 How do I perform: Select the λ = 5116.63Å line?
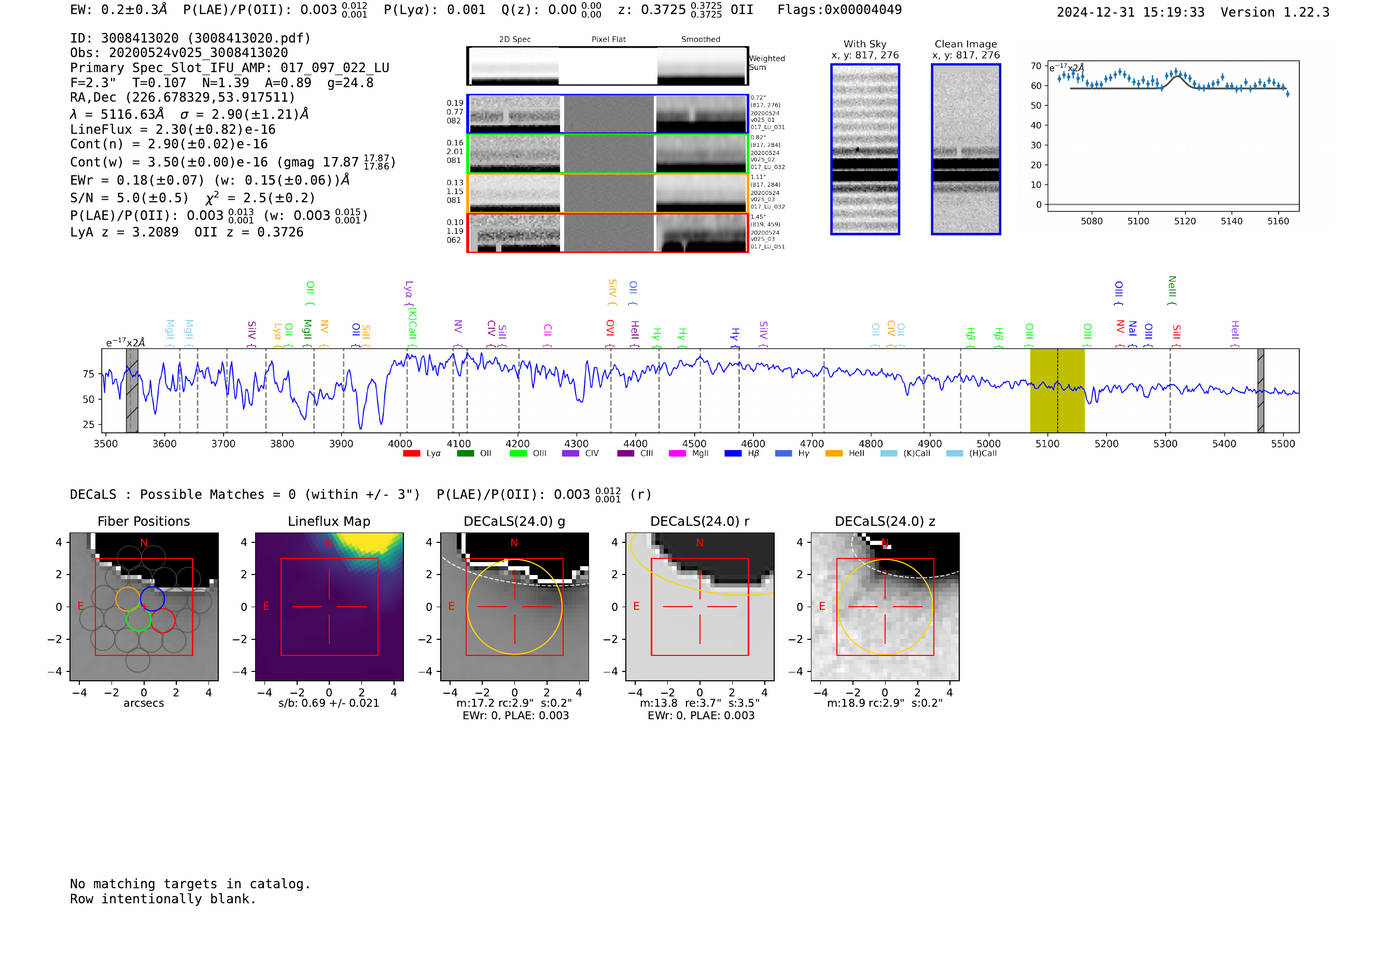point(189,114)
